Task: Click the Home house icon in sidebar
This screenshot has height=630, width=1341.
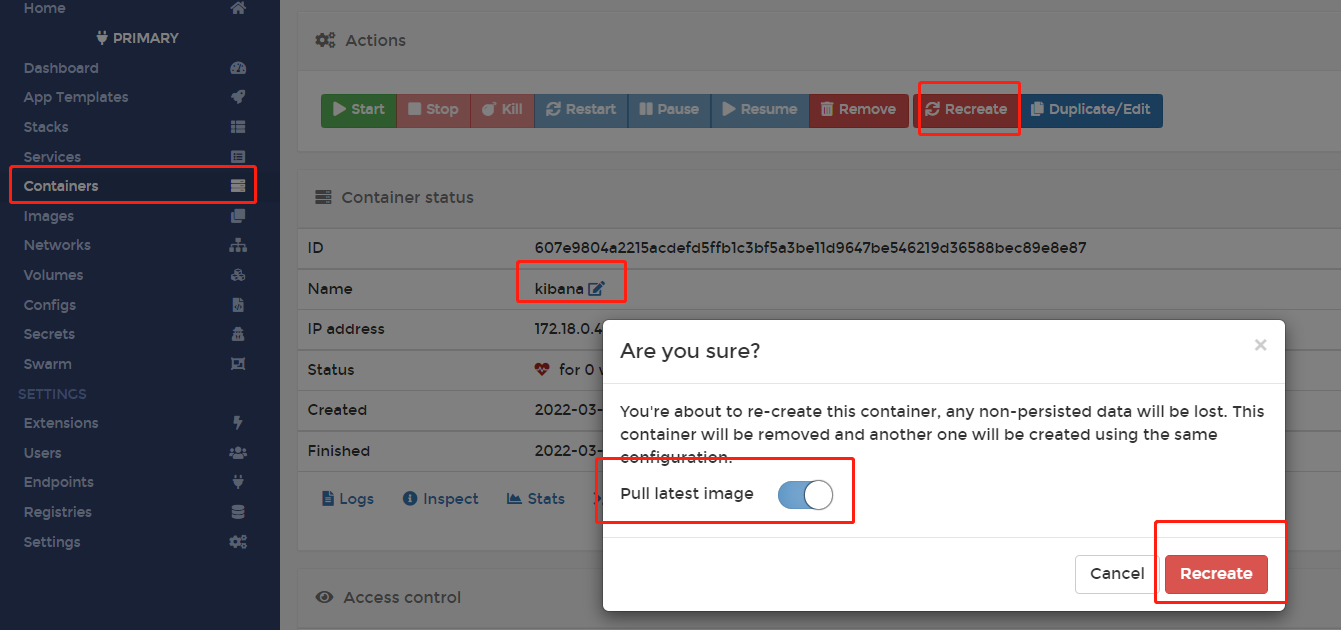Action: click(237, 9)
